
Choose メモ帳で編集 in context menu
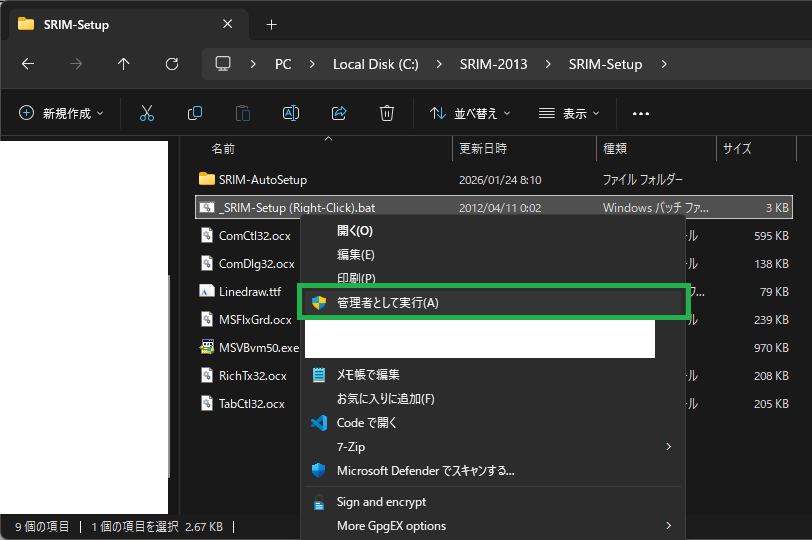point(368,375)
